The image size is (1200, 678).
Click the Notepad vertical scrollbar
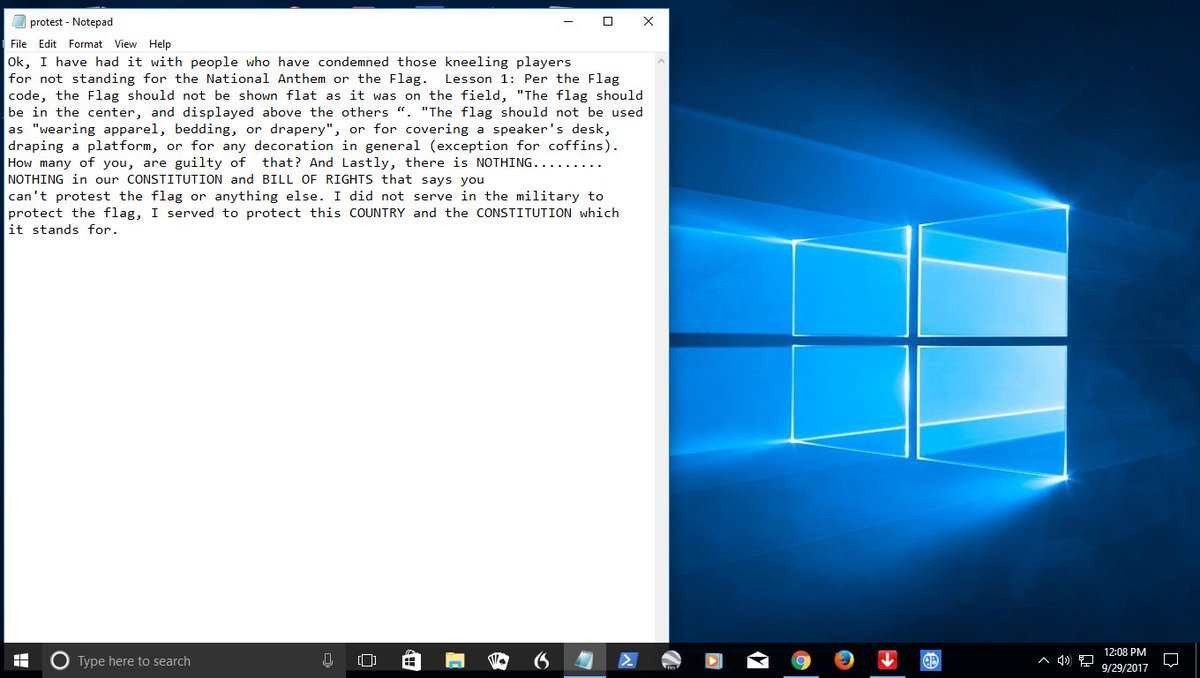(661, 347)
